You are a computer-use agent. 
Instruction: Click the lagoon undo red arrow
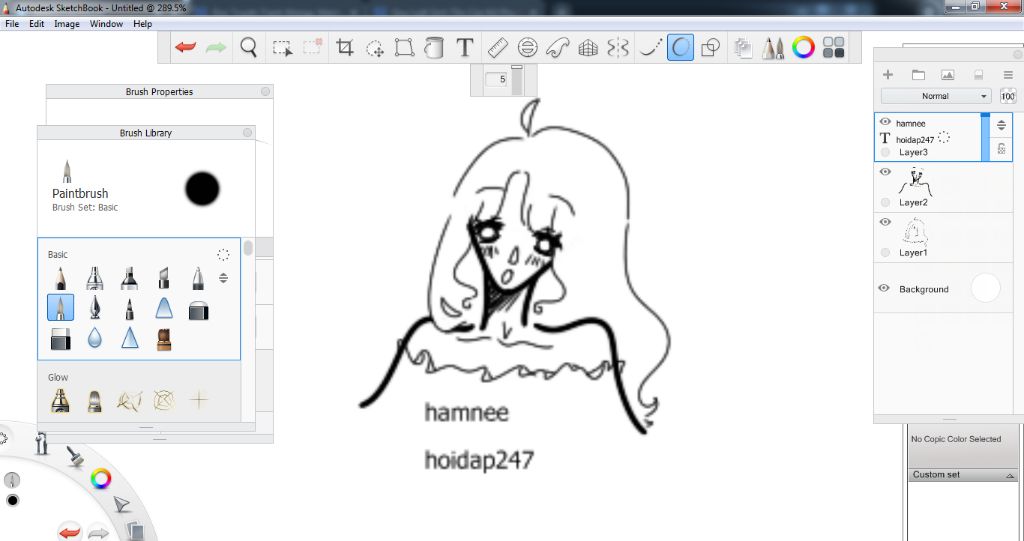pyautogui.click(x=69, y=531)
